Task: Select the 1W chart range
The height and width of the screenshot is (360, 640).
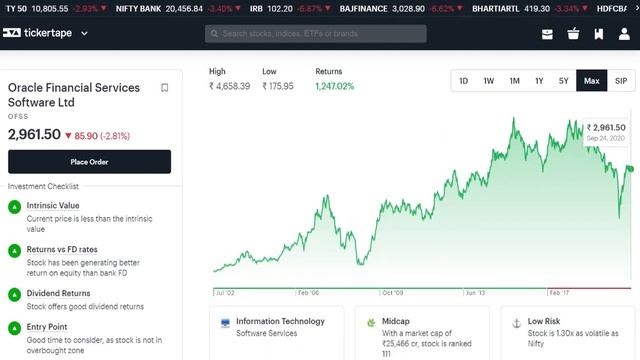Action: [489, 81]
